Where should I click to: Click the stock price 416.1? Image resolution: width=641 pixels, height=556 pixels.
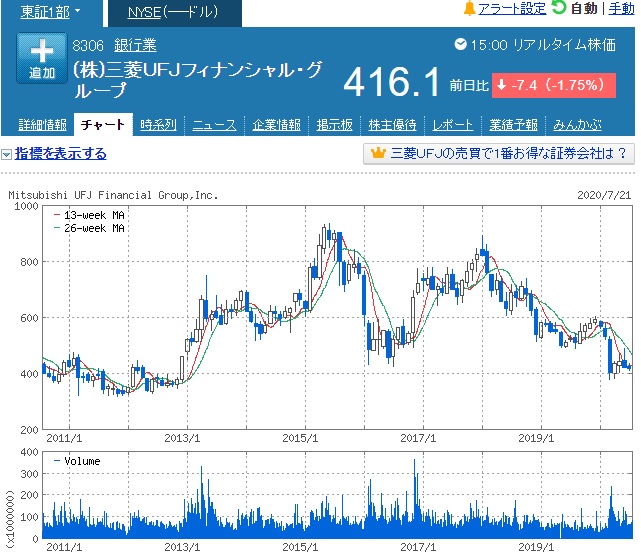[x=391, y=82]
